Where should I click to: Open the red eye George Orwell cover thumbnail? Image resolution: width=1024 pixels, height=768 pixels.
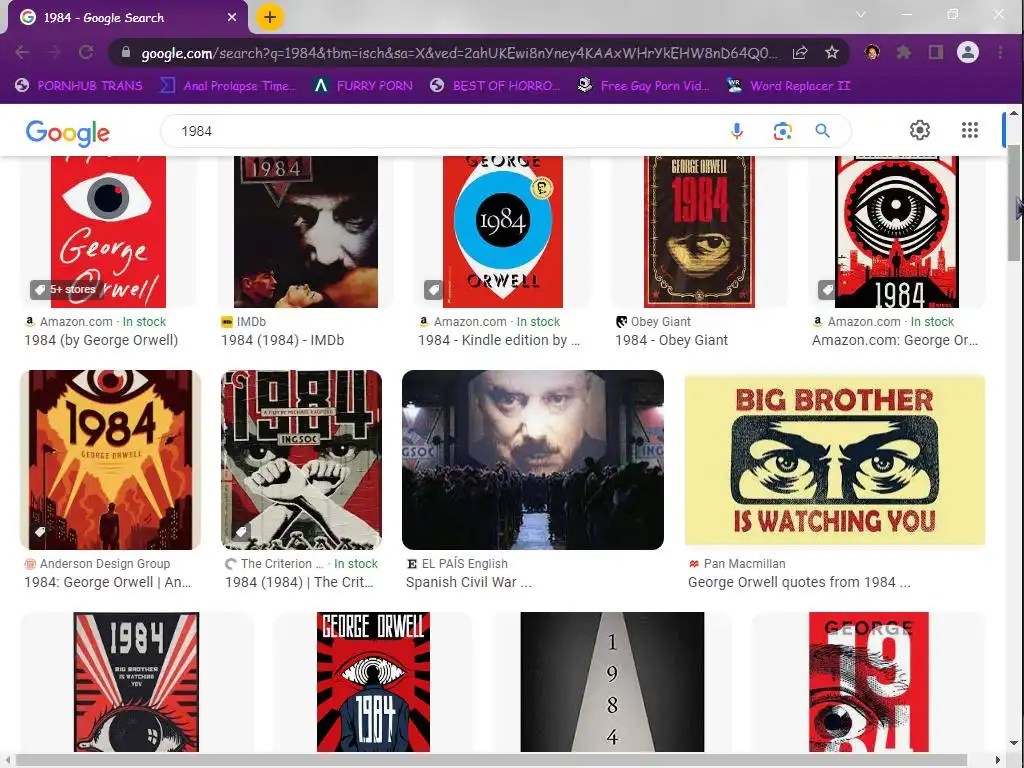[x=108, y=232]
